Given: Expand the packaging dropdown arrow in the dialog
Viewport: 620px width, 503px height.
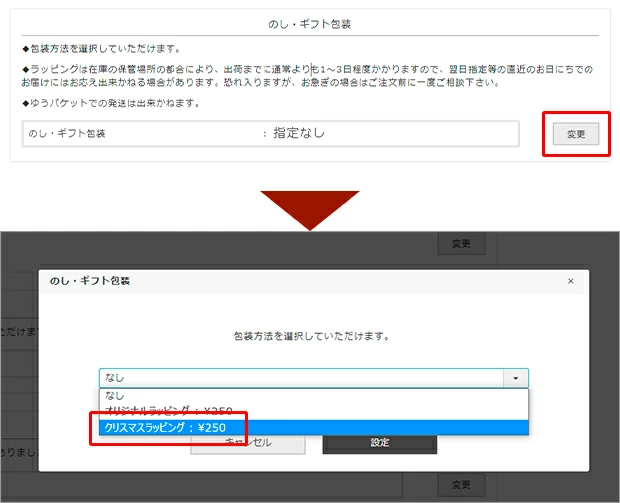Looking at the screenshot, I should 516,379.
